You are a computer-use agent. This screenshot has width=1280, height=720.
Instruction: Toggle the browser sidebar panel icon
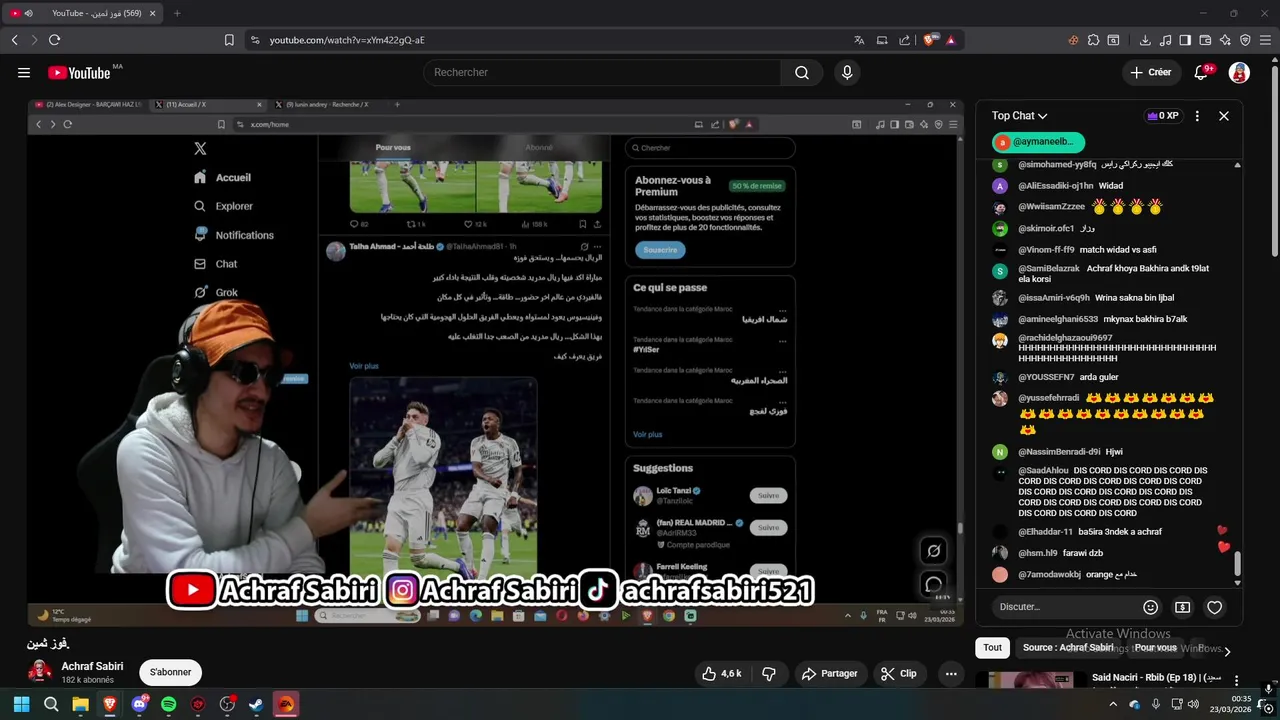point(1185,40)
